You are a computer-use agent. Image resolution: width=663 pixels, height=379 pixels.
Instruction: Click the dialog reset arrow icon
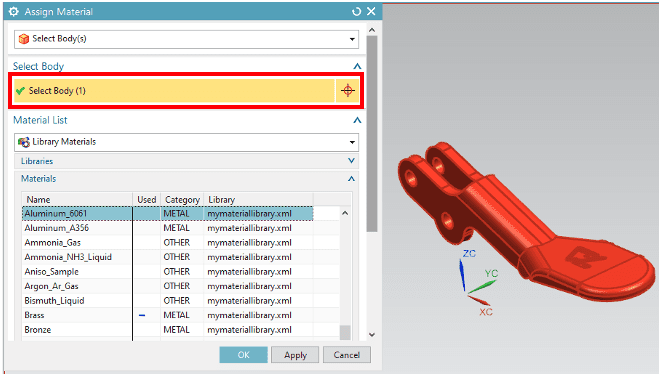[356, 11]
